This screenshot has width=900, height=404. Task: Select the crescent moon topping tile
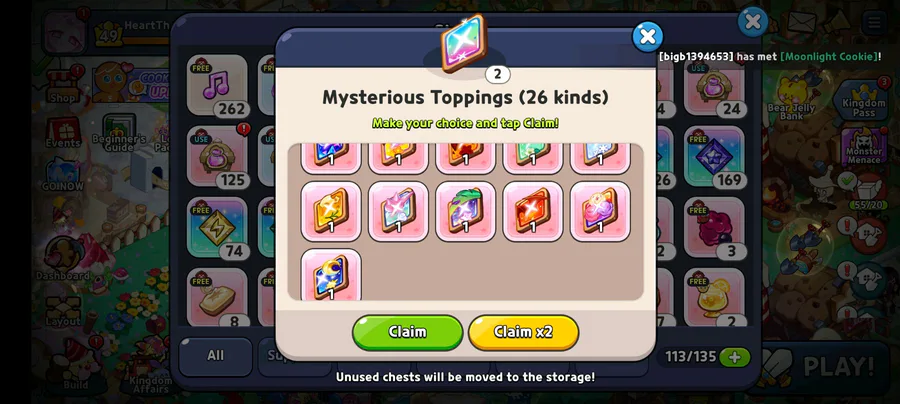tap(331, 275)
